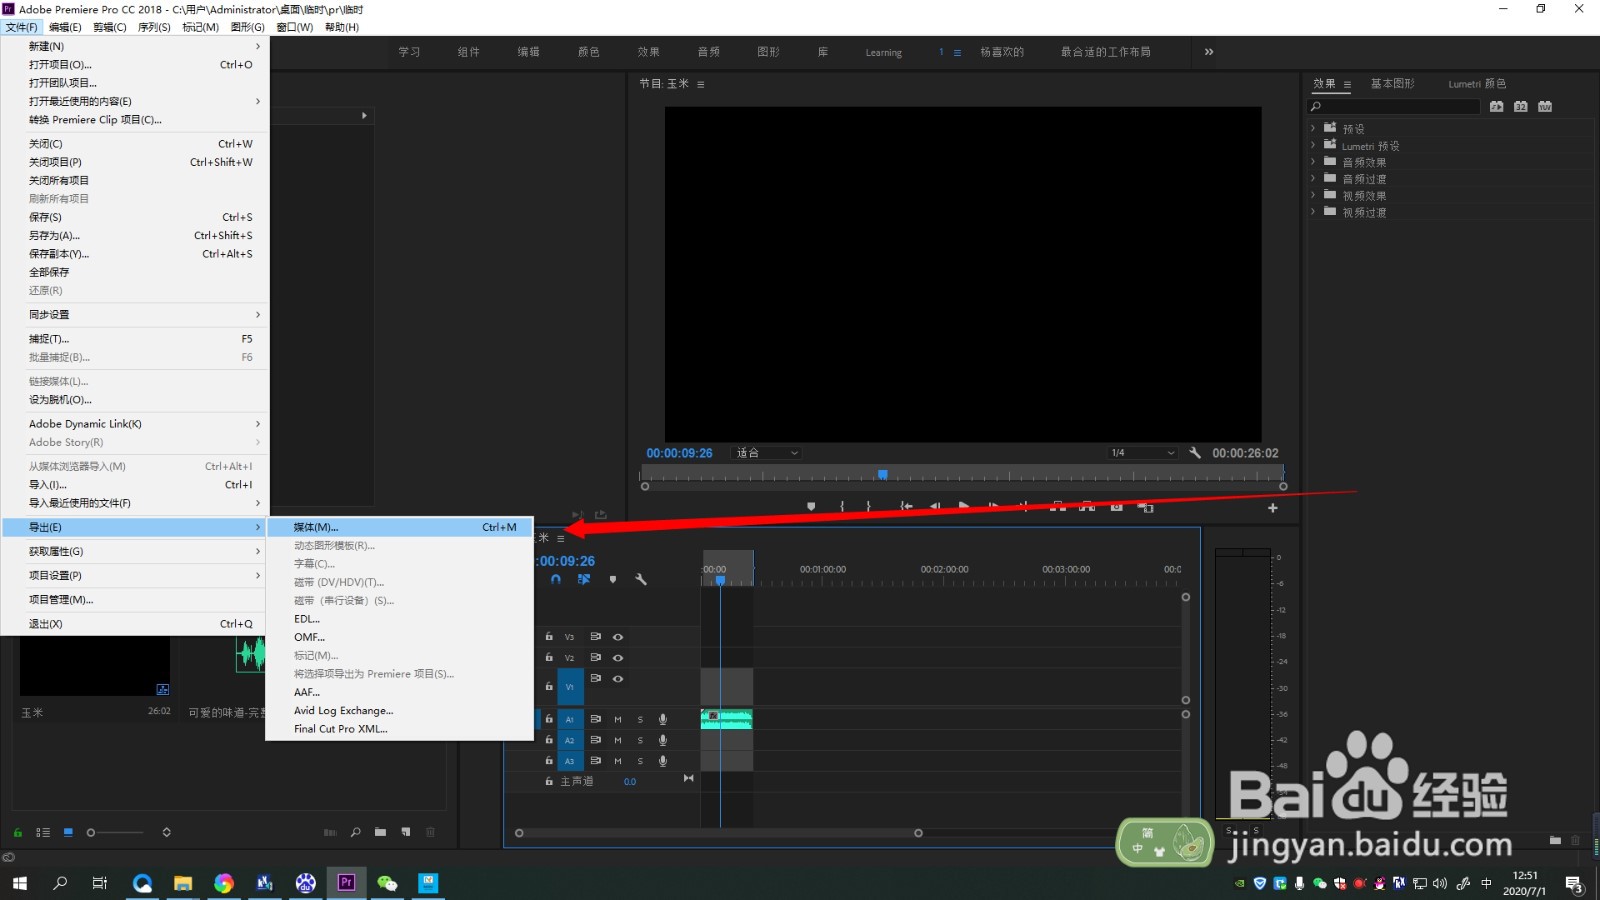Click the timeline horizontal zoom scrollbar
1600x900 pixels.
(718, 833)
